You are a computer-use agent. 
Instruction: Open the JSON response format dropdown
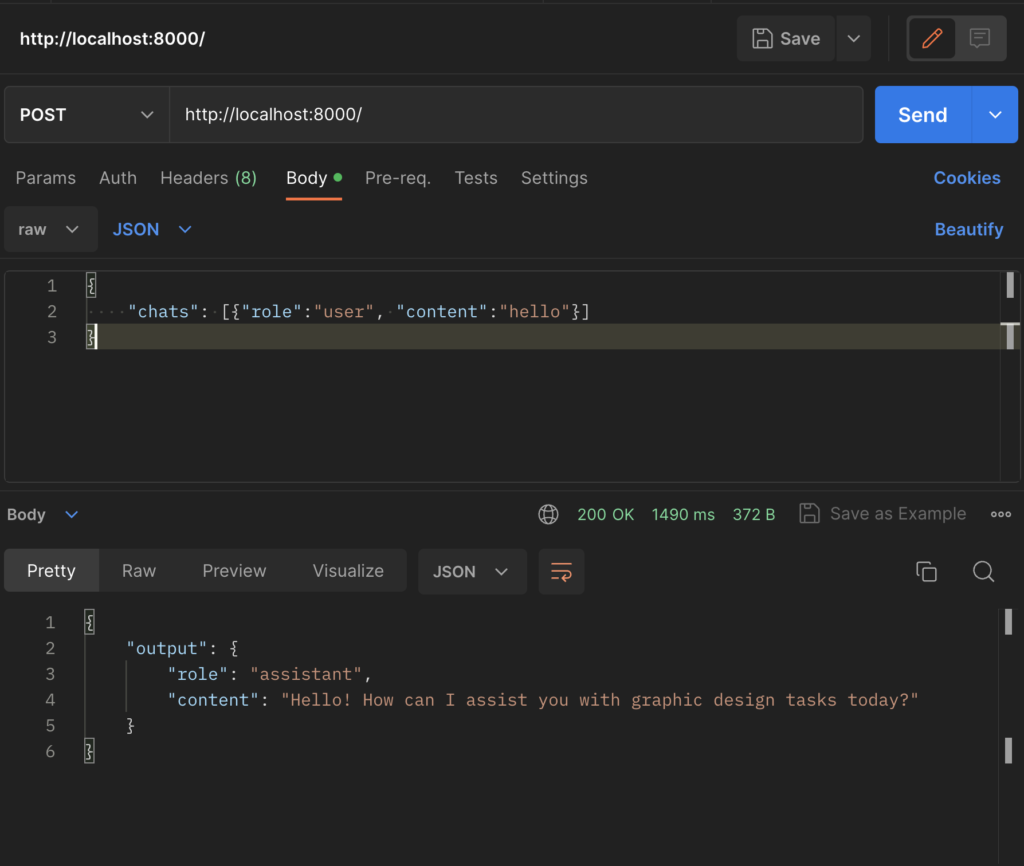point(471,572)
